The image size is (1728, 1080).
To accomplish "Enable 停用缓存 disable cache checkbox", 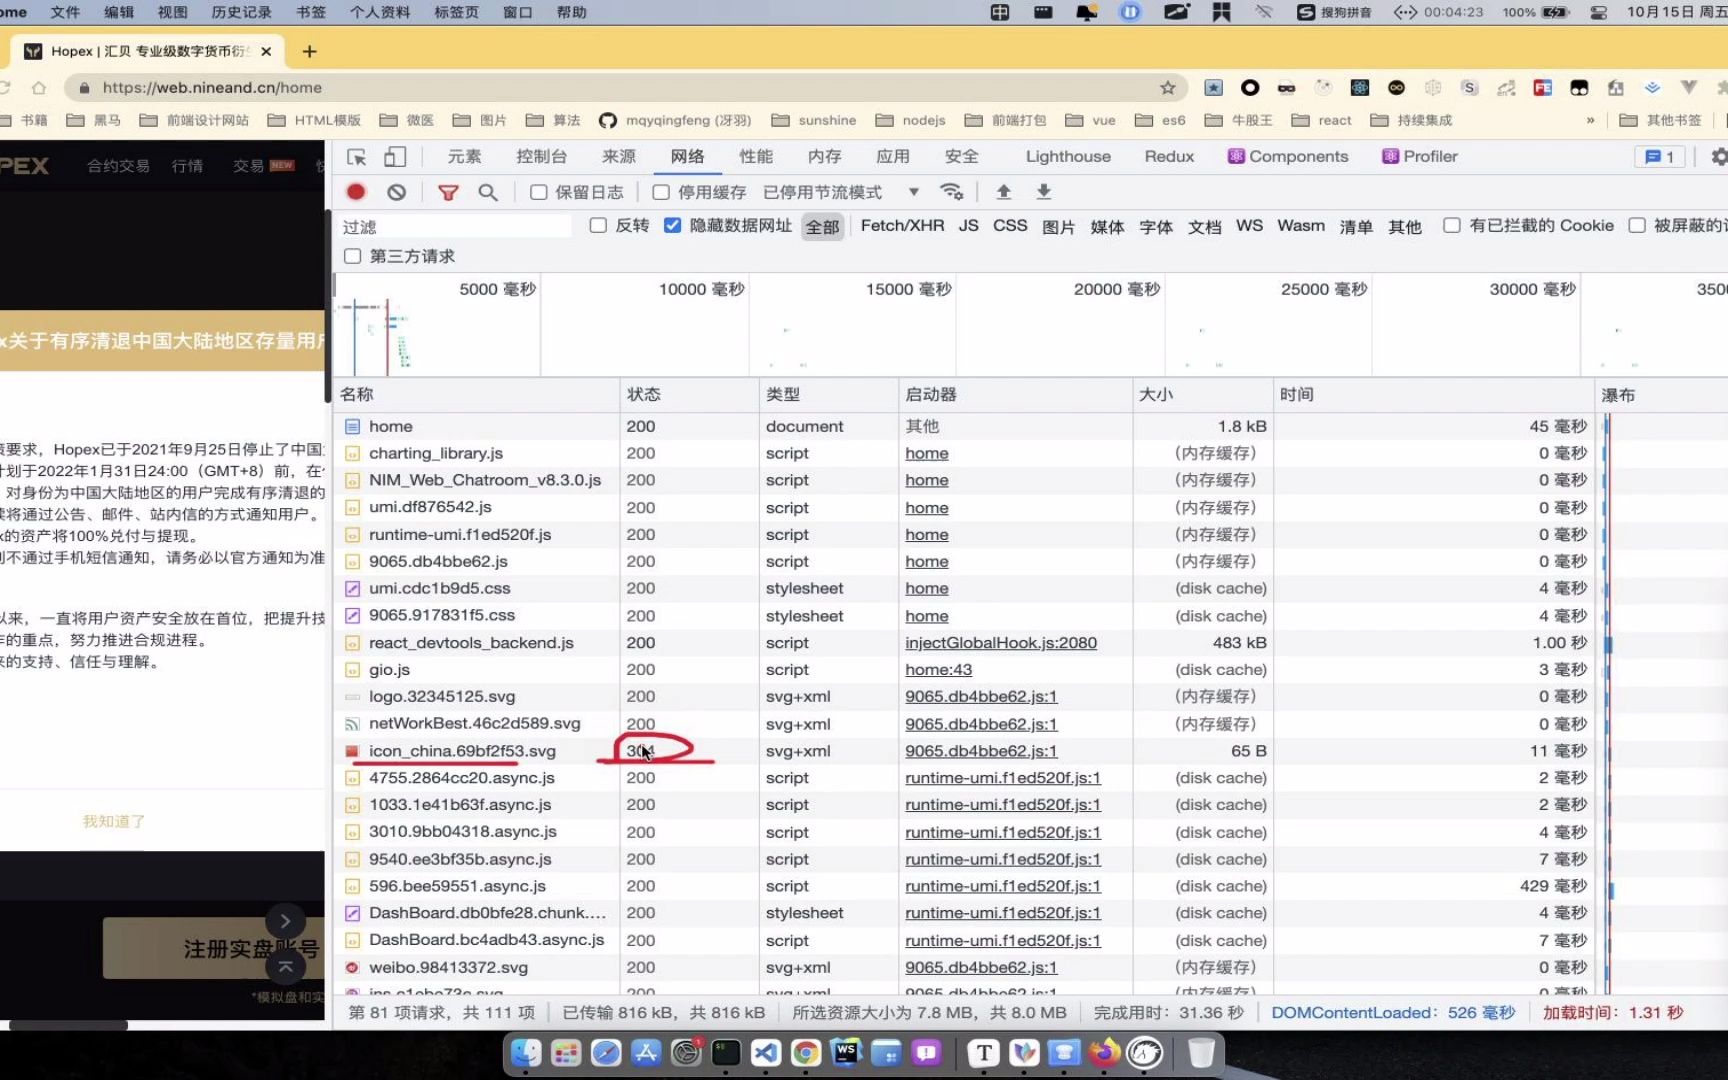I will (x=661, y=192).
